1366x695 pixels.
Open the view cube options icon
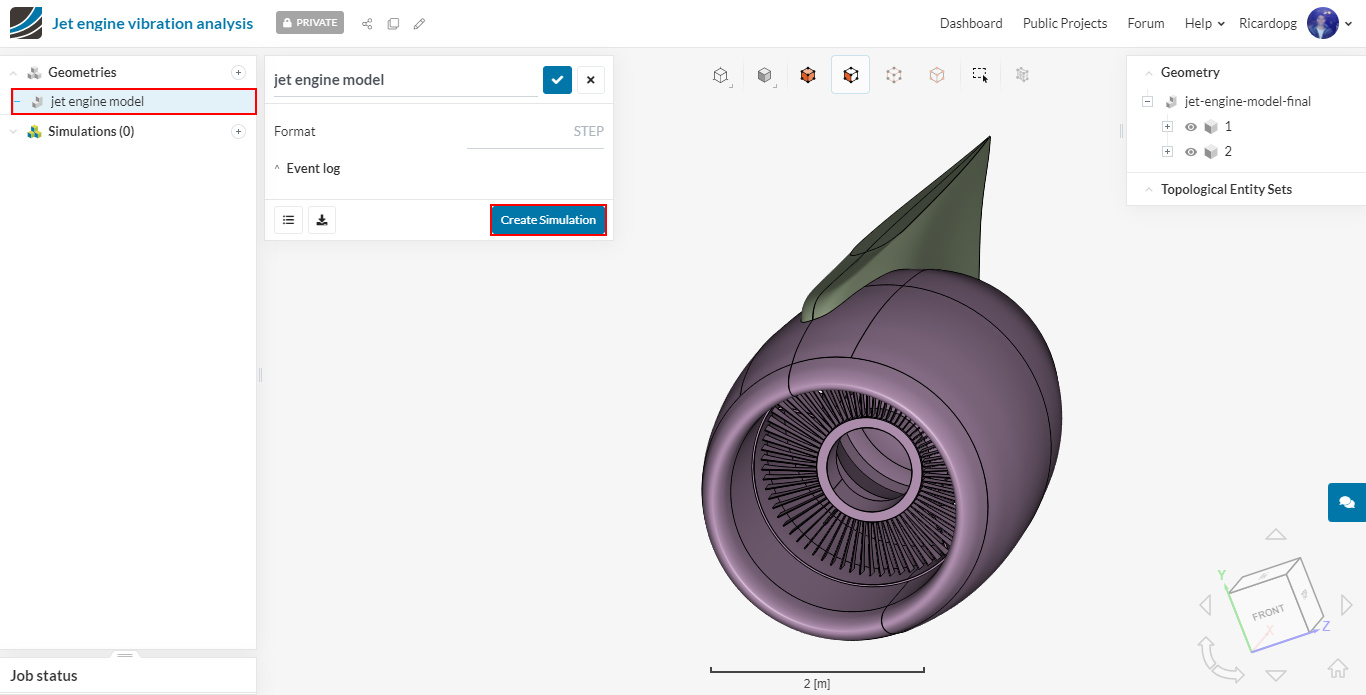pos(720,75)
